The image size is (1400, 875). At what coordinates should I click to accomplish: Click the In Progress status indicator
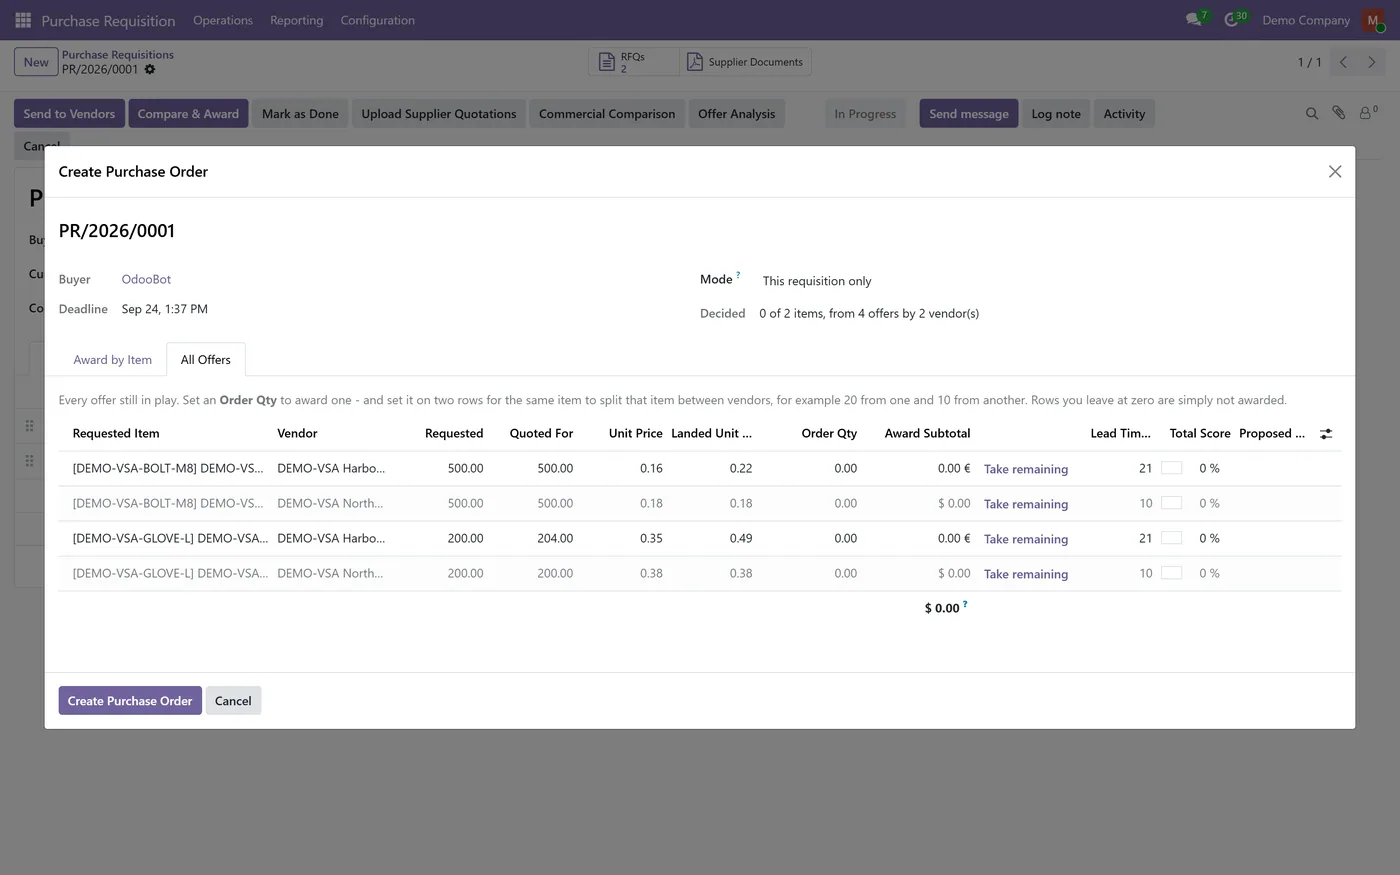(865, 114)
